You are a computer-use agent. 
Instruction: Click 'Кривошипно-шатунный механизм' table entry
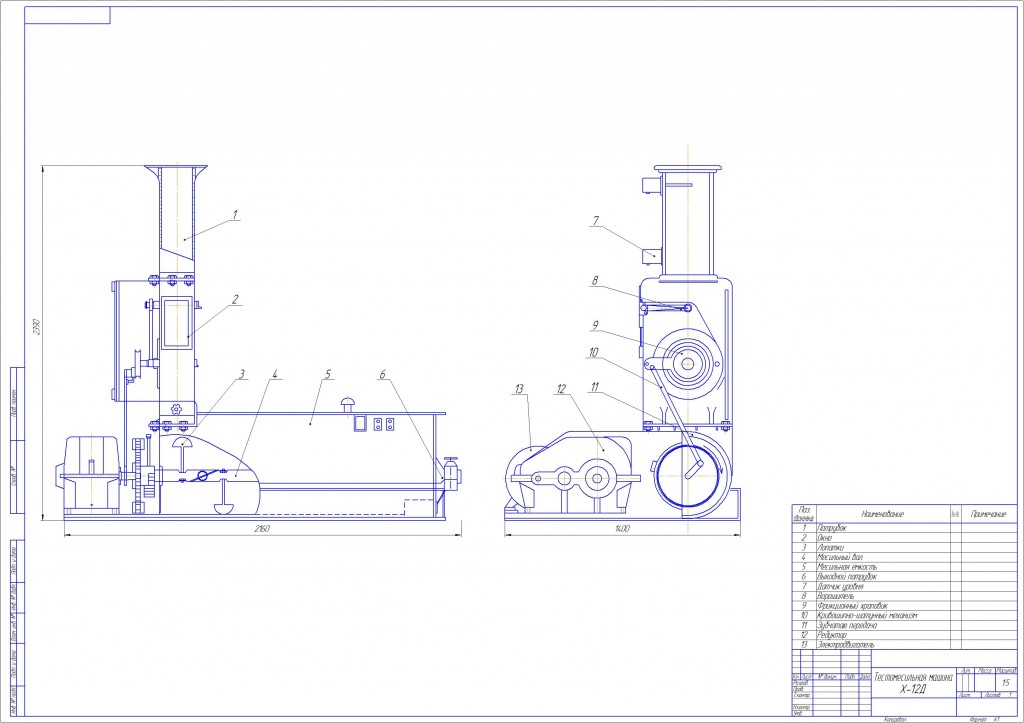(867, 615)
